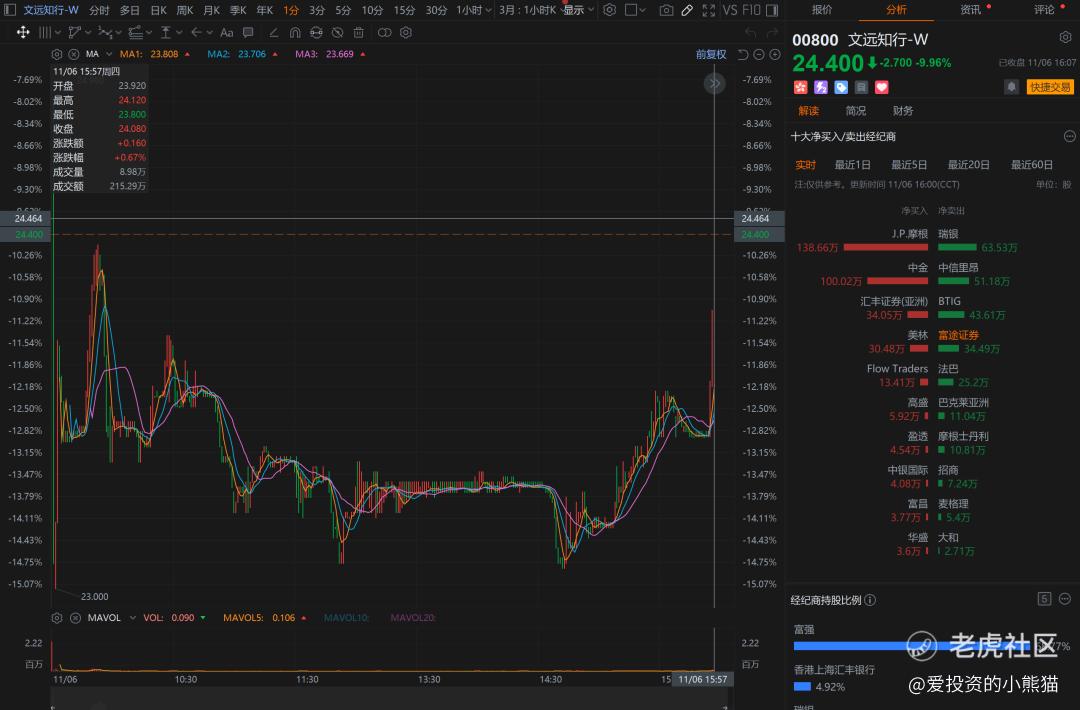Open chart settings gear in top bar

point(610,10)
